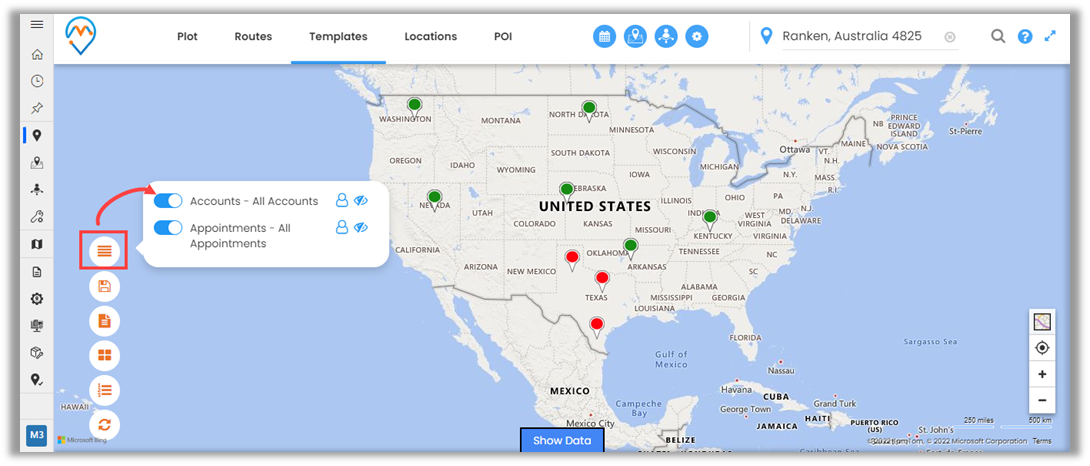
Task: Zoom in the map with plus button
Action: click(1042, 375)
